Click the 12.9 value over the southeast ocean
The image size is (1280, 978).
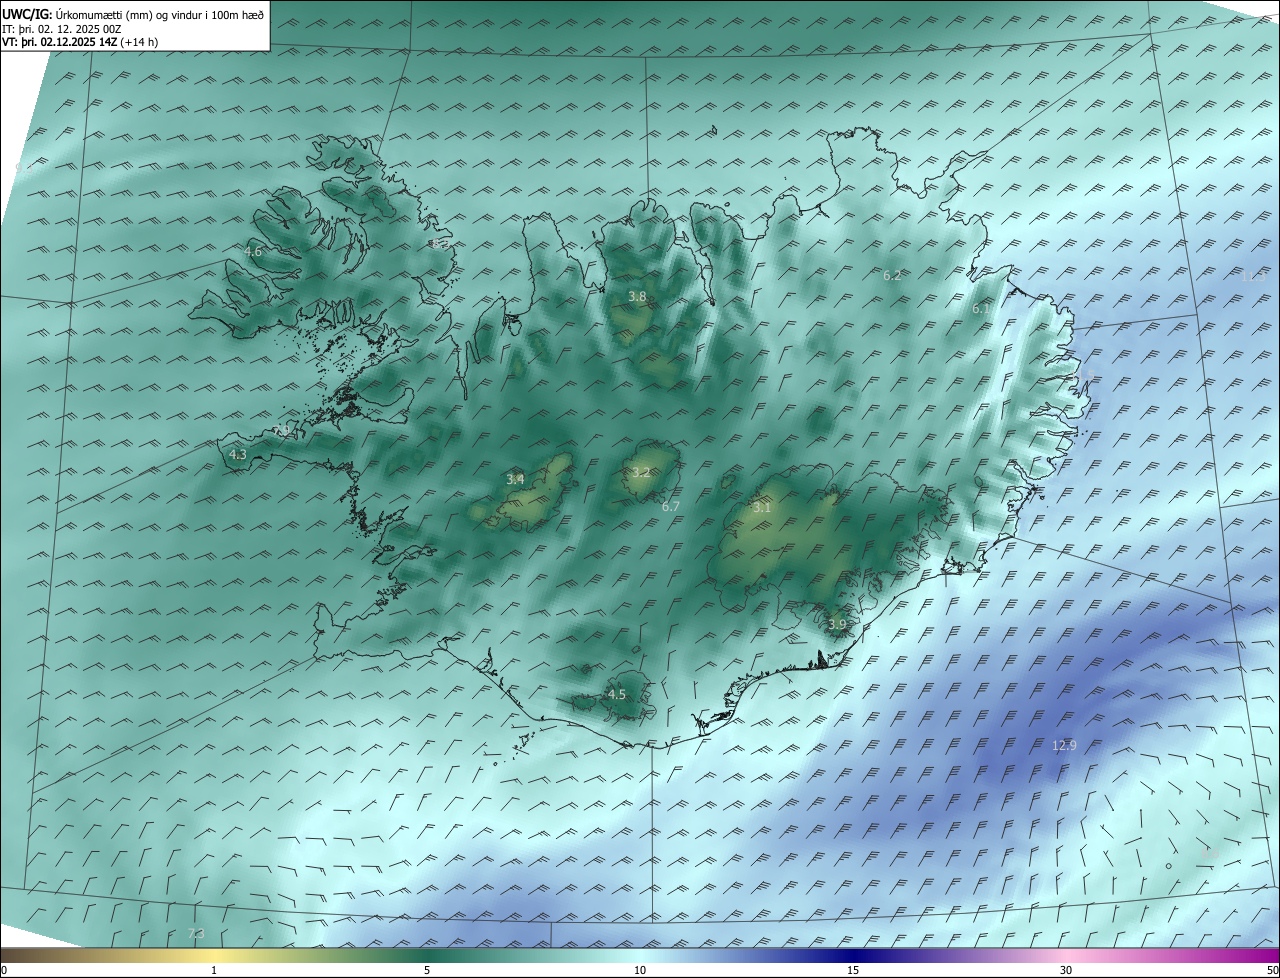pos(1065,745)
